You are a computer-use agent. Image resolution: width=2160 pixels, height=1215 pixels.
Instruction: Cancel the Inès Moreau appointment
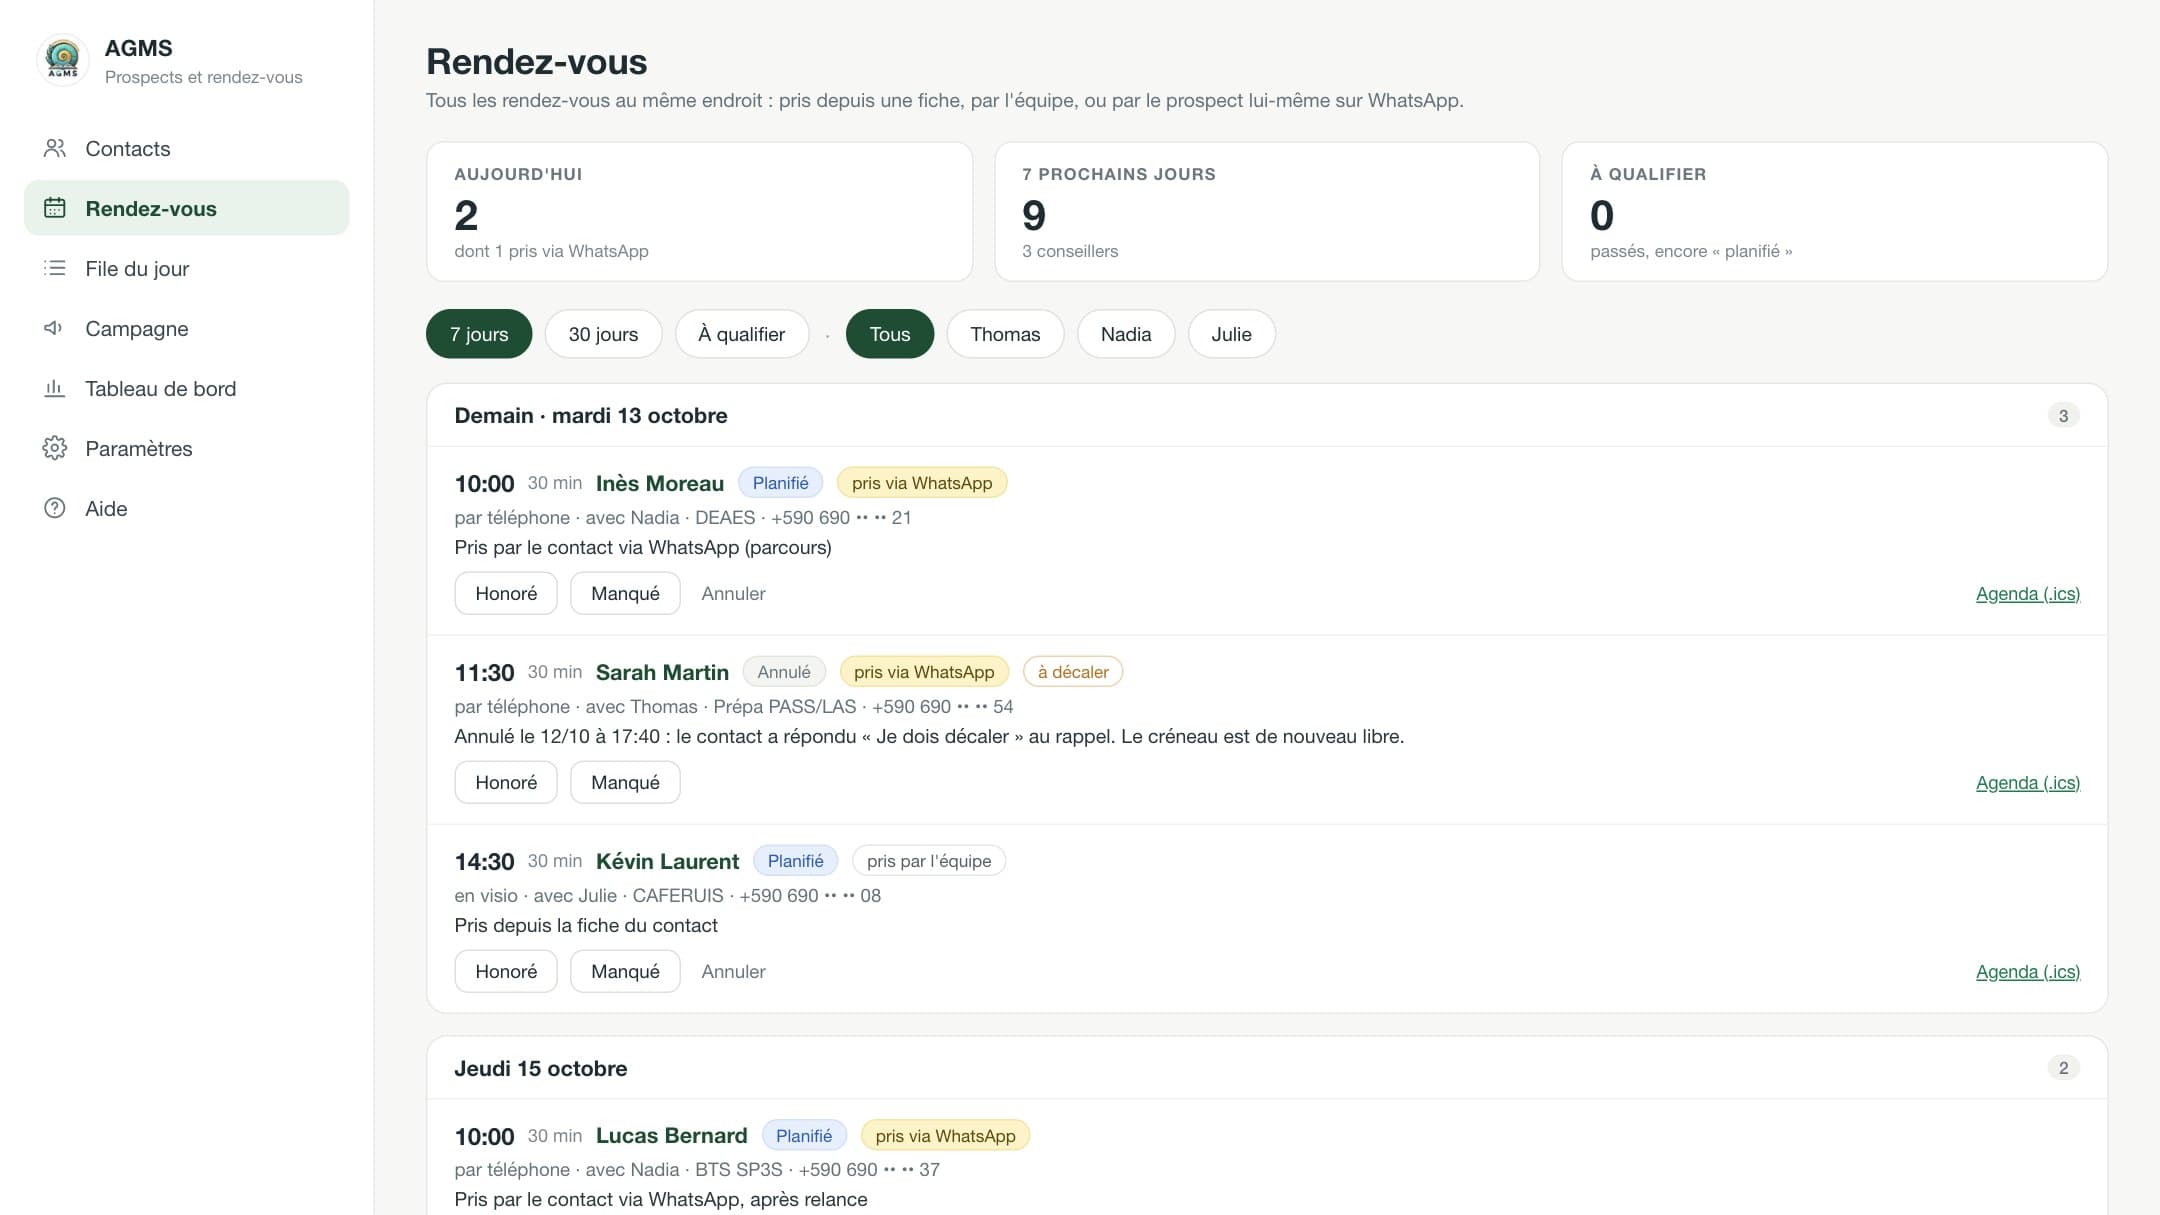733,593
